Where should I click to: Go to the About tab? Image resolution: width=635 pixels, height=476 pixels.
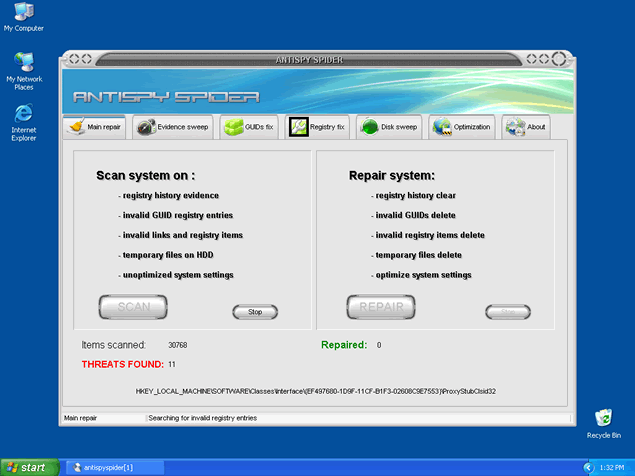(527, 127)
